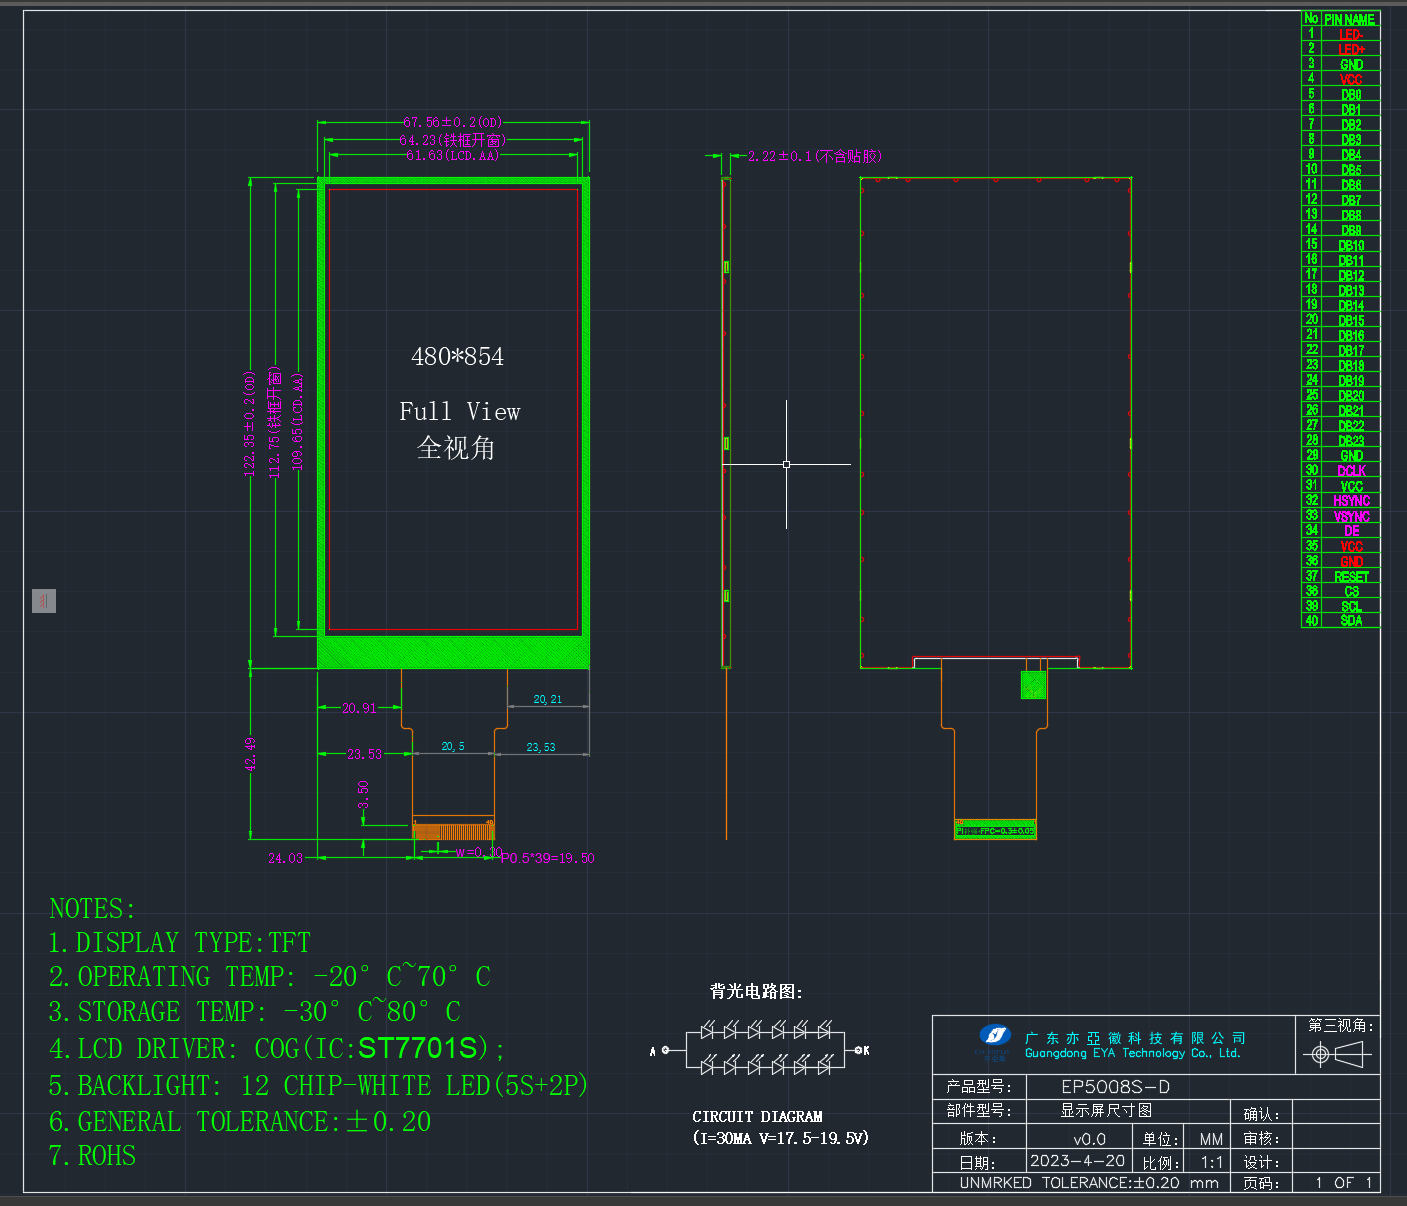
Task: Select the "480*854" resolution text
Action: [457, 357]
